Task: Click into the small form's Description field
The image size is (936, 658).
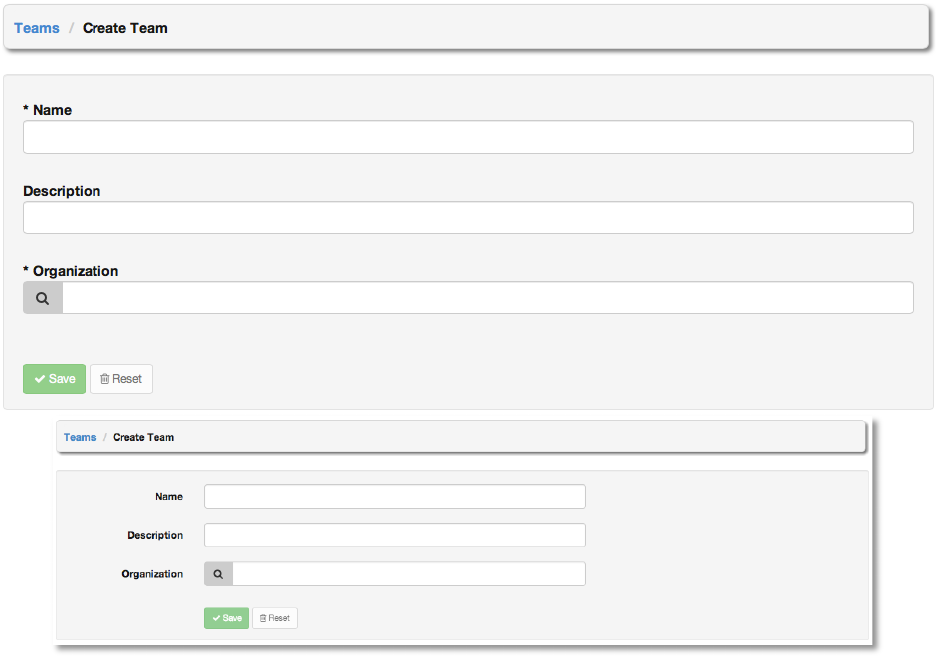Action: click(394, 535)
